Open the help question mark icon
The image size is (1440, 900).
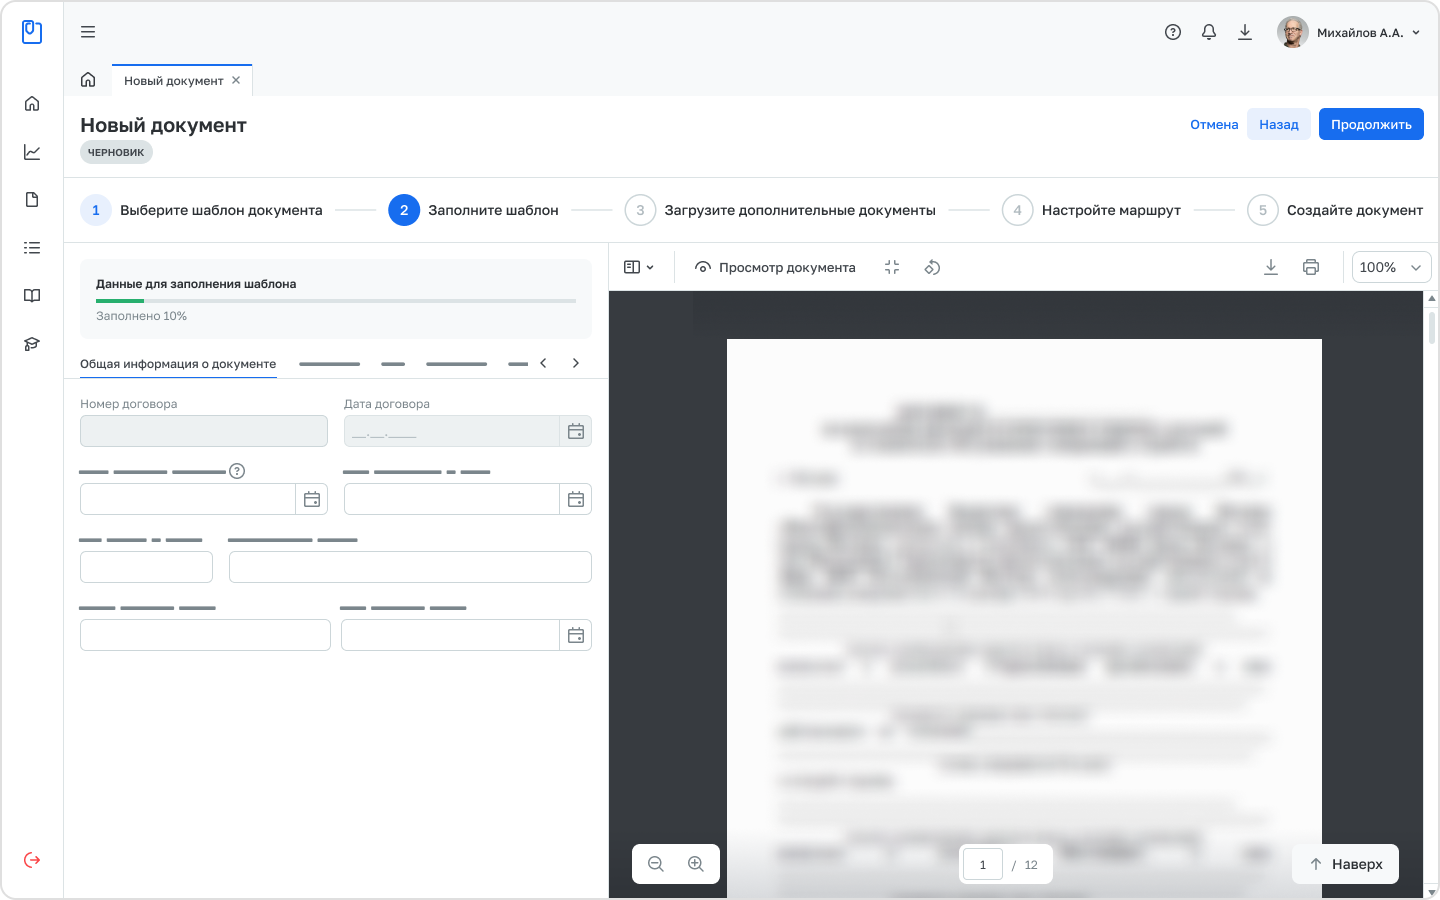(x=1173, y=32)
